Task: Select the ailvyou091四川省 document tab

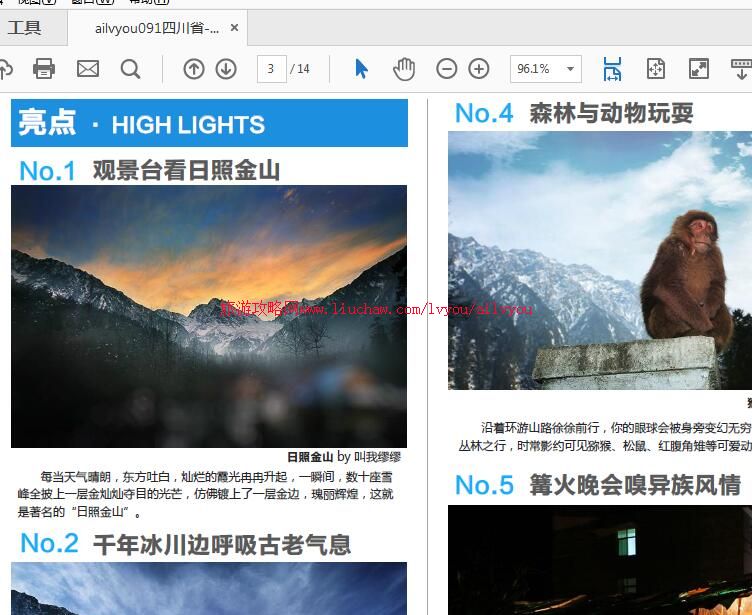Action: [155, 28]
